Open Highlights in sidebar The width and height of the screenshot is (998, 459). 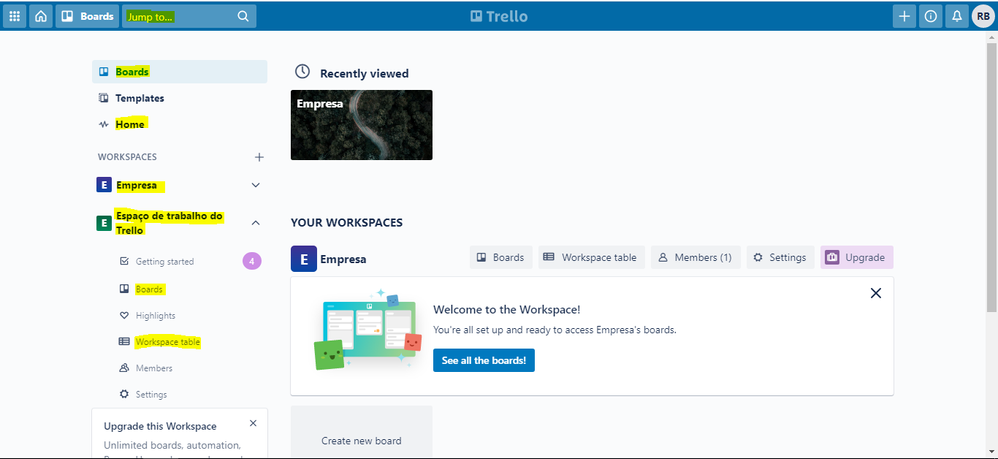pyautogui.click(x=155, y=316)
